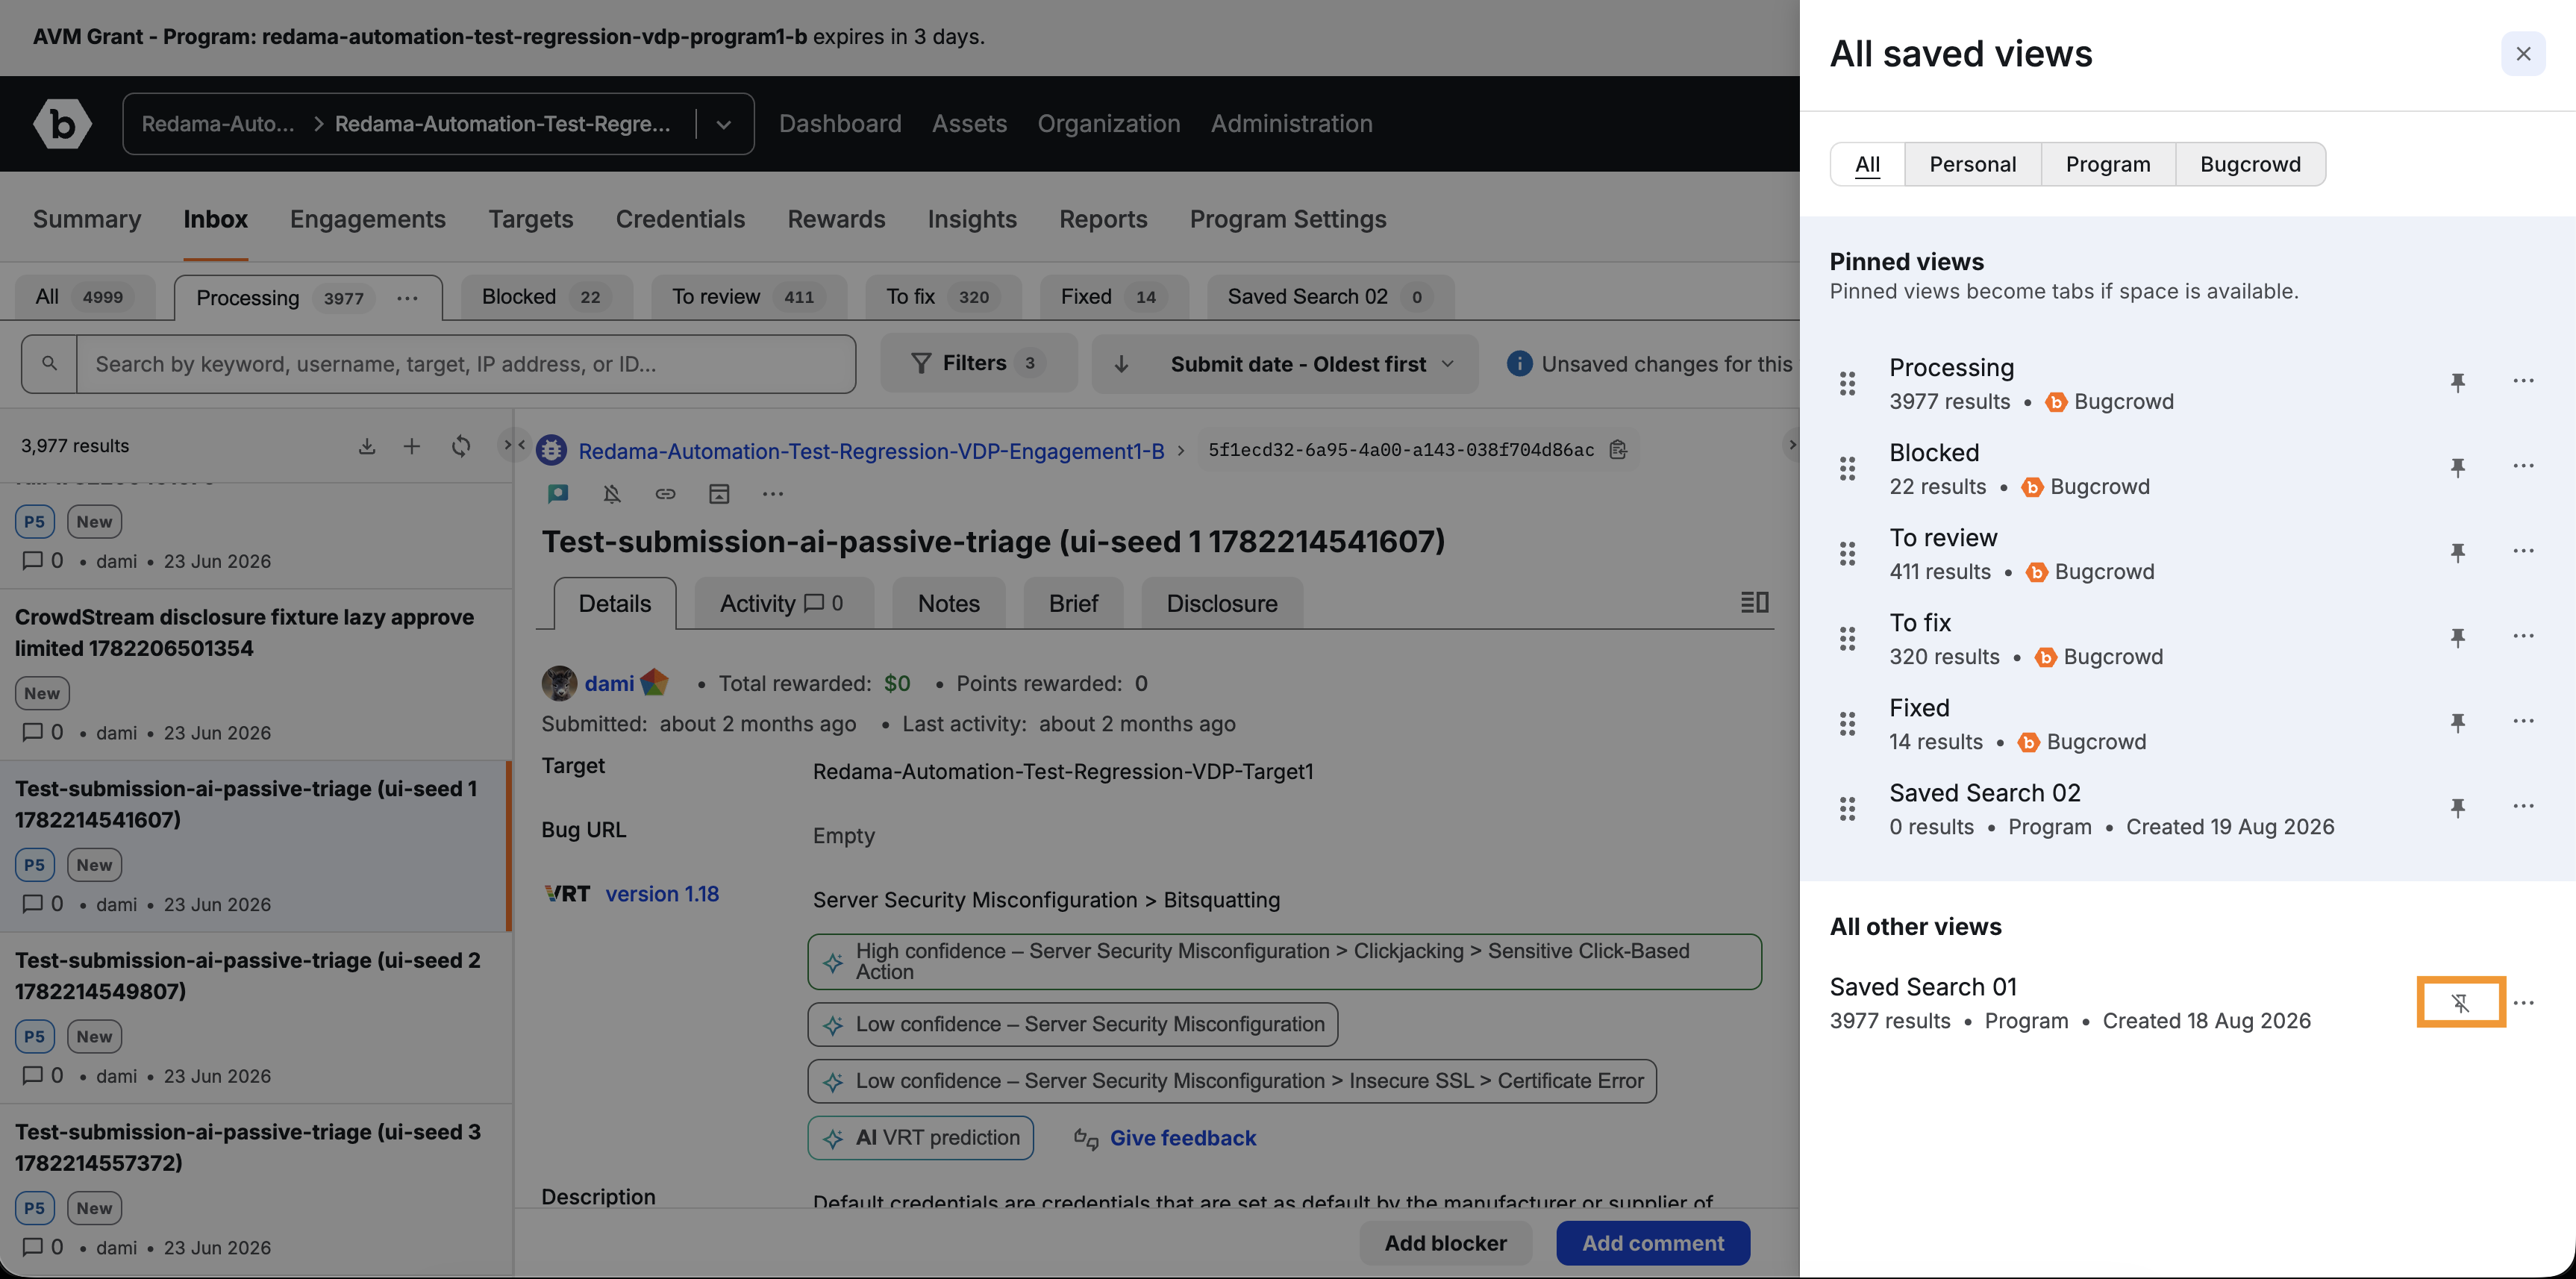Open more options for To fix view

click(x=2523, y=636)
